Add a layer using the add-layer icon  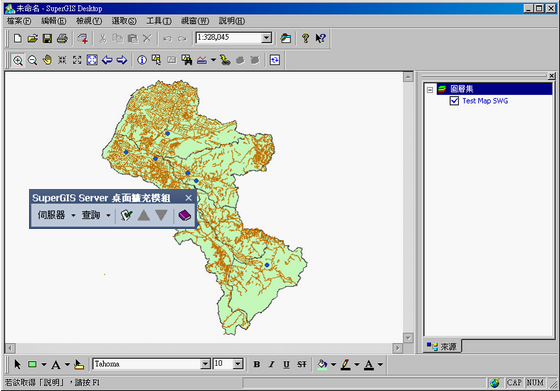[x=82, y=39]
